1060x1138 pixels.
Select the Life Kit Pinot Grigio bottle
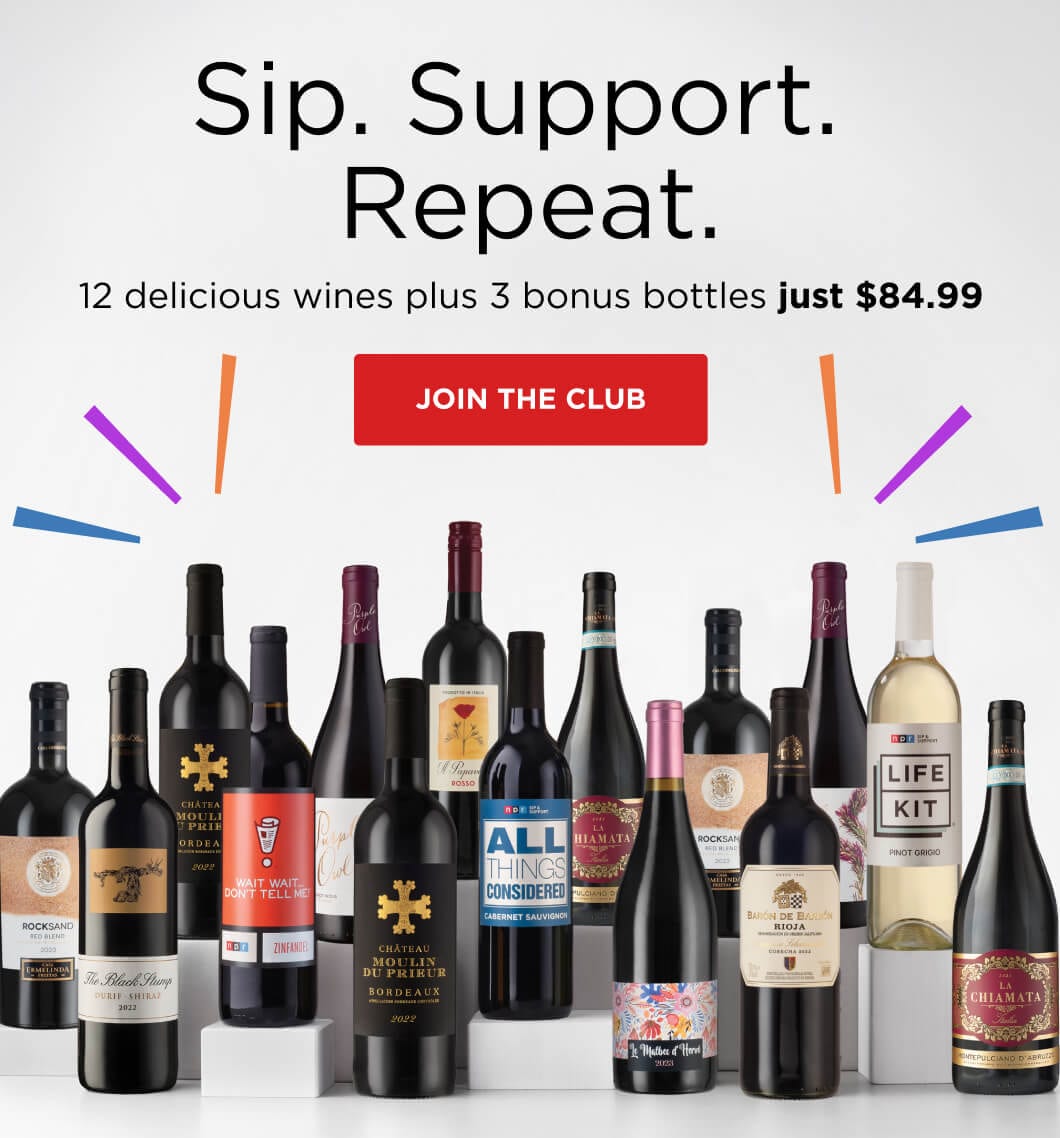[914, 756]
